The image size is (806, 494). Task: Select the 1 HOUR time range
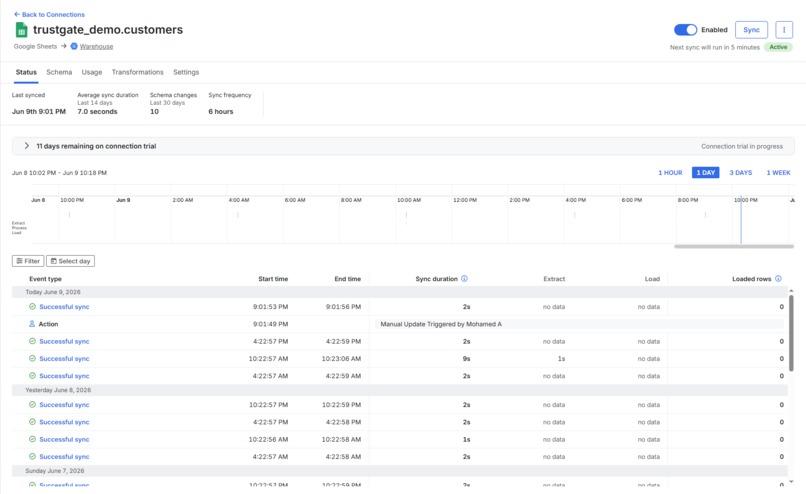point(670,173)
